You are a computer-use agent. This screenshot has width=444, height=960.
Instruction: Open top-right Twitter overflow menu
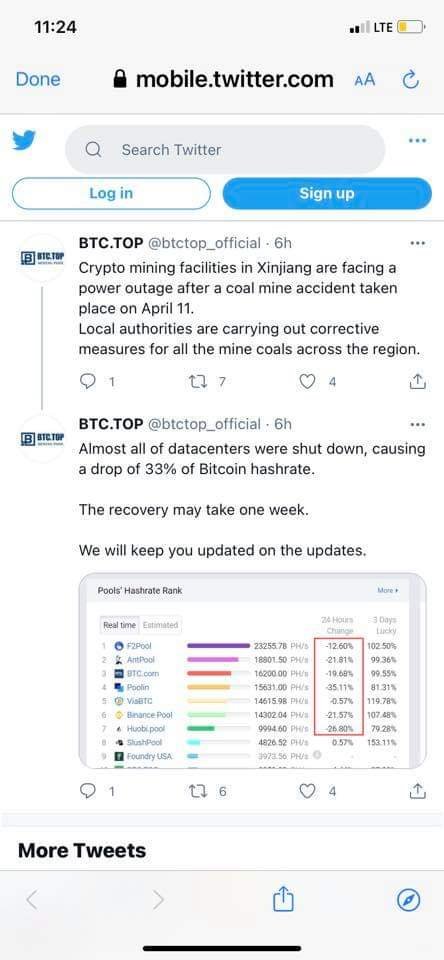point(418,141)
